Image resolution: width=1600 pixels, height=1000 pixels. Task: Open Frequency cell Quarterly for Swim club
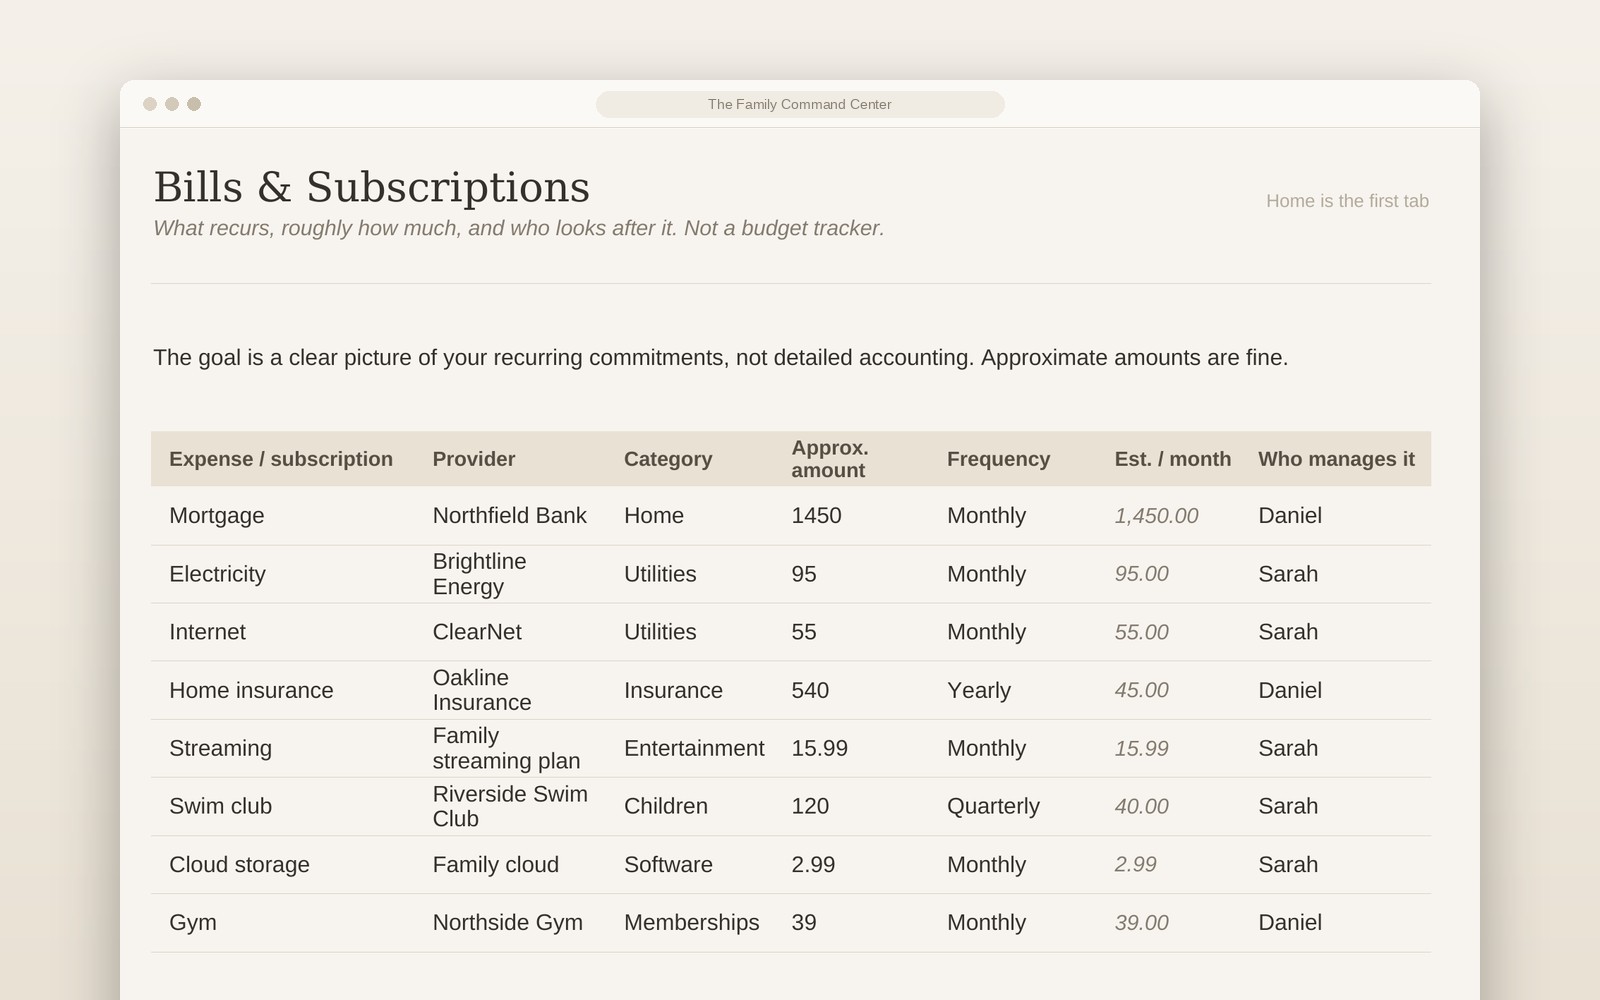993,806
